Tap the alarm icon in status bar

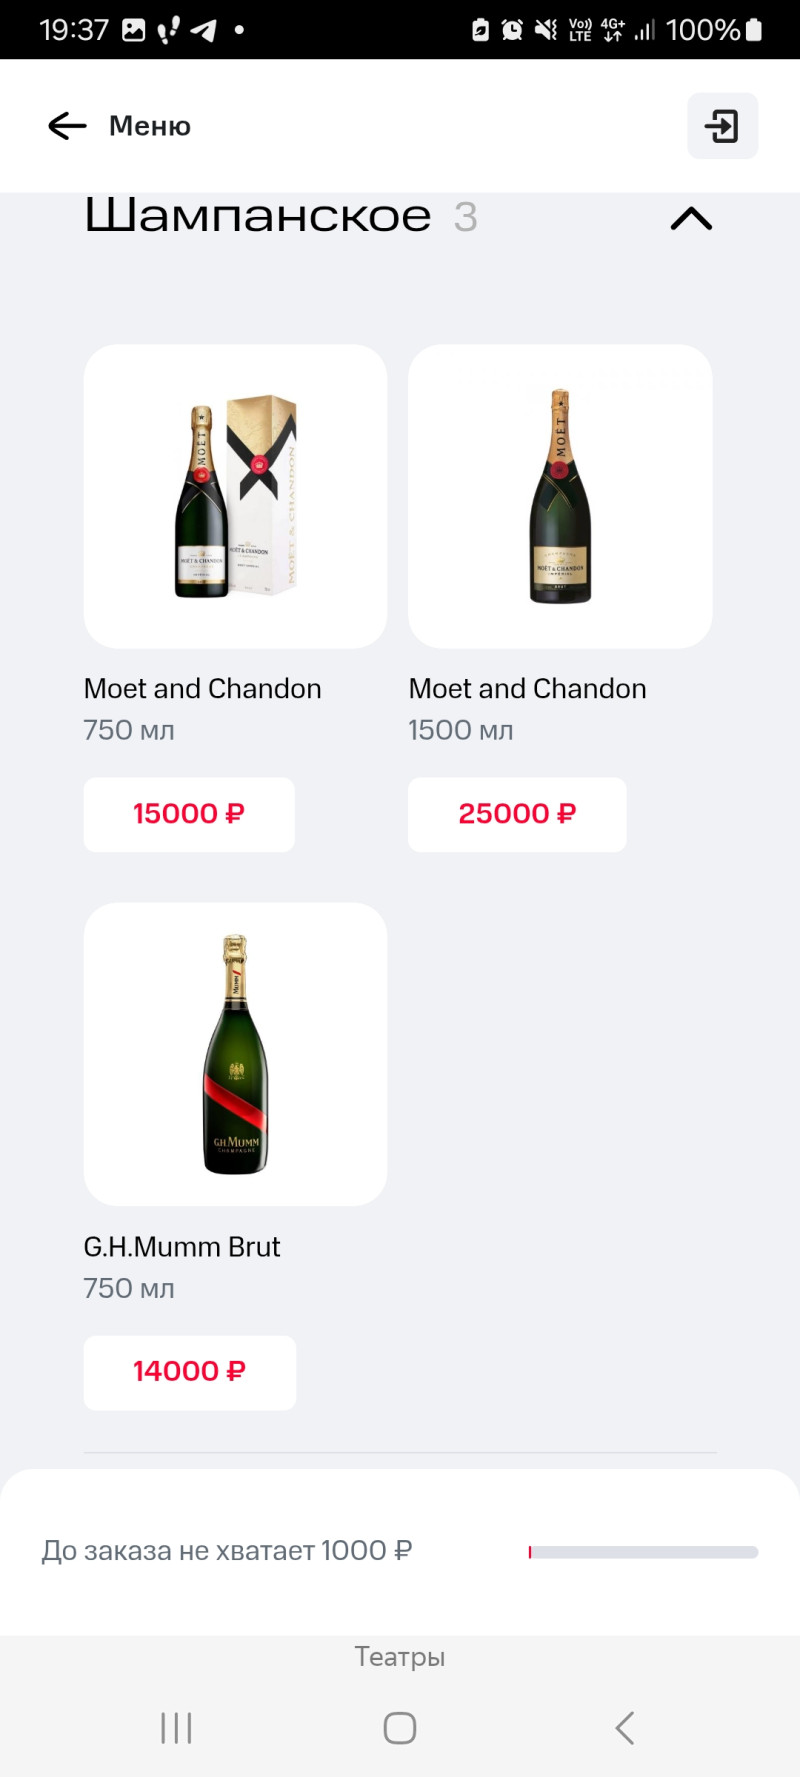click(x=512, y=30)
